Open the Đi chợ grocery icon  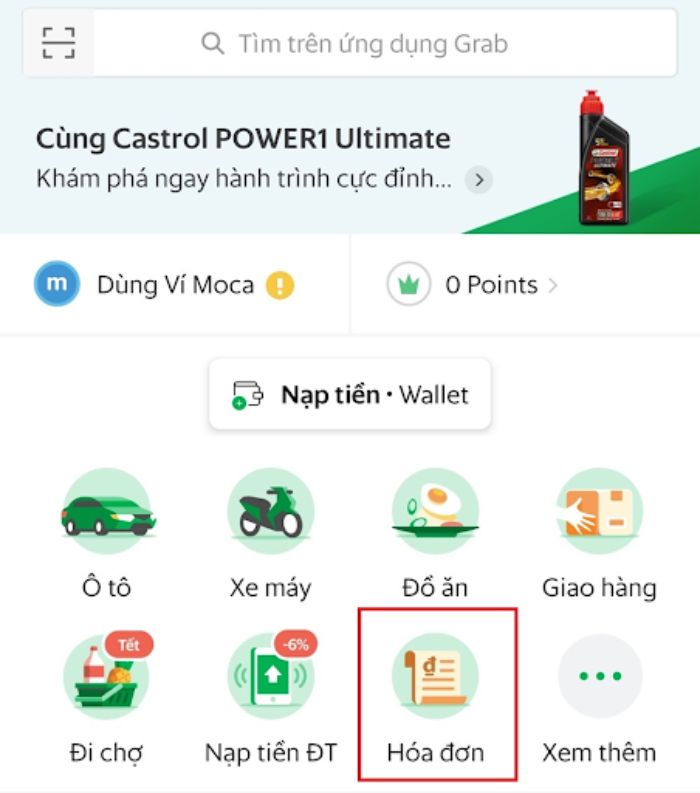107,675
